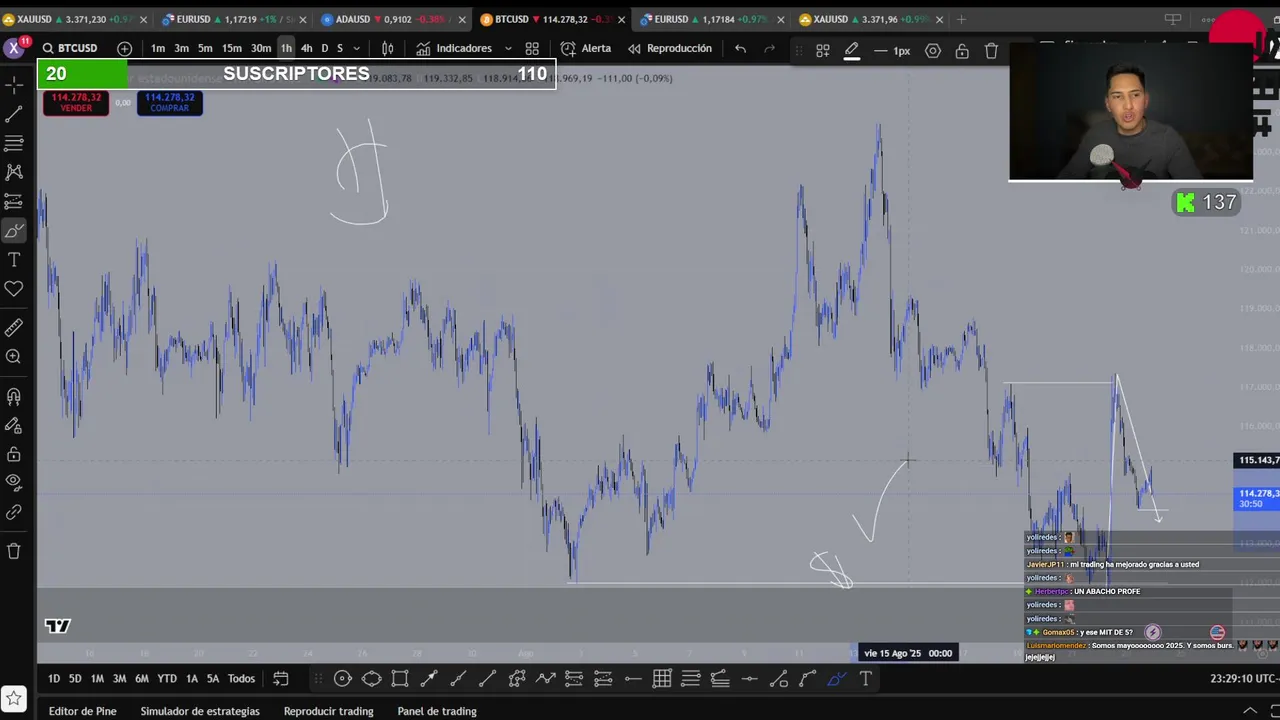Lock the selected drawing
The image size is (1280, 720).
click(962, 51)
